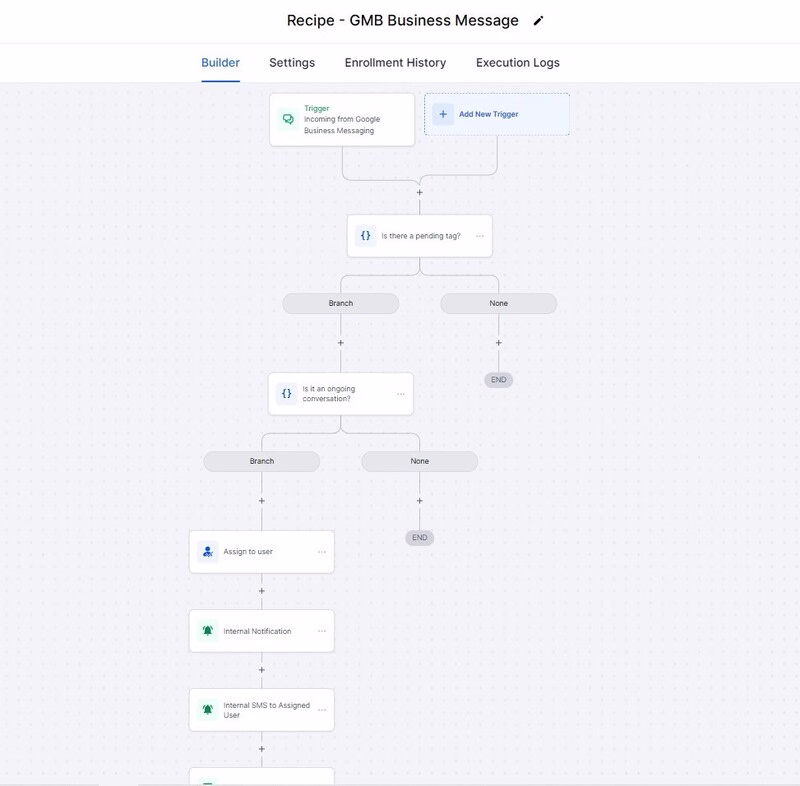Select the None pill under ongoing conversation condition
This screenshot has width=800, height=786.
[x=420, y=461]
